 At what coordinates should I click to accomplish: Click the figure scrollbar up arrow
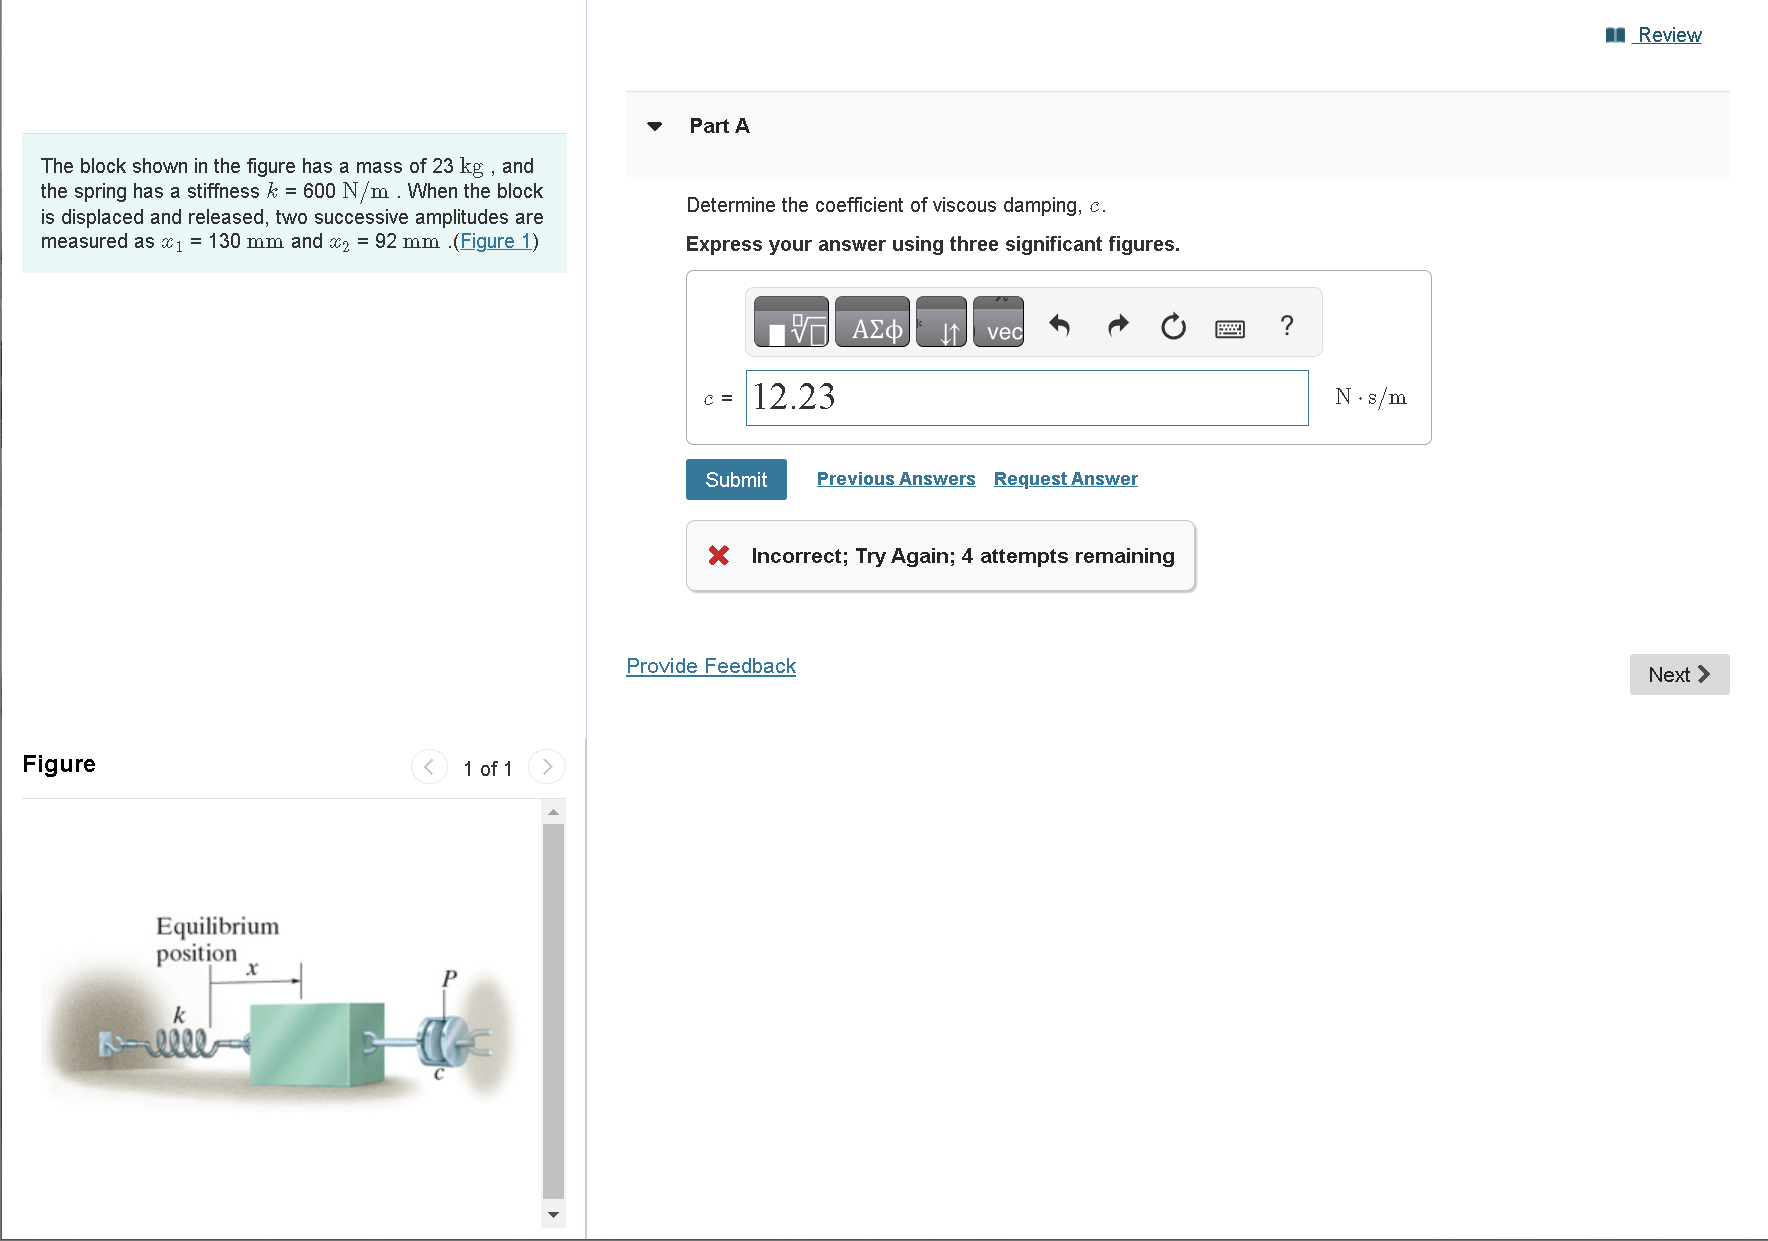pyautogui.click(x=553, y=811)
